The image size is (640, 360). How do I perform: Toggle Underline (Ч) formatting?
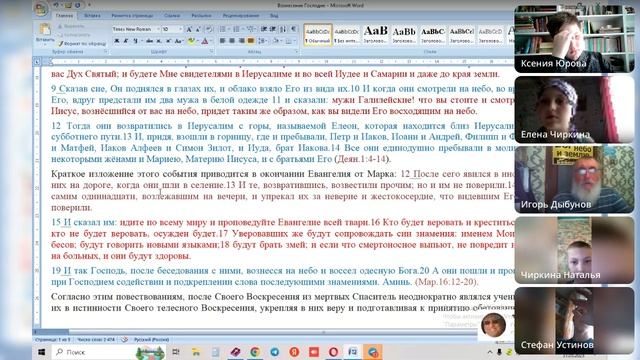[x=135, y=41]
